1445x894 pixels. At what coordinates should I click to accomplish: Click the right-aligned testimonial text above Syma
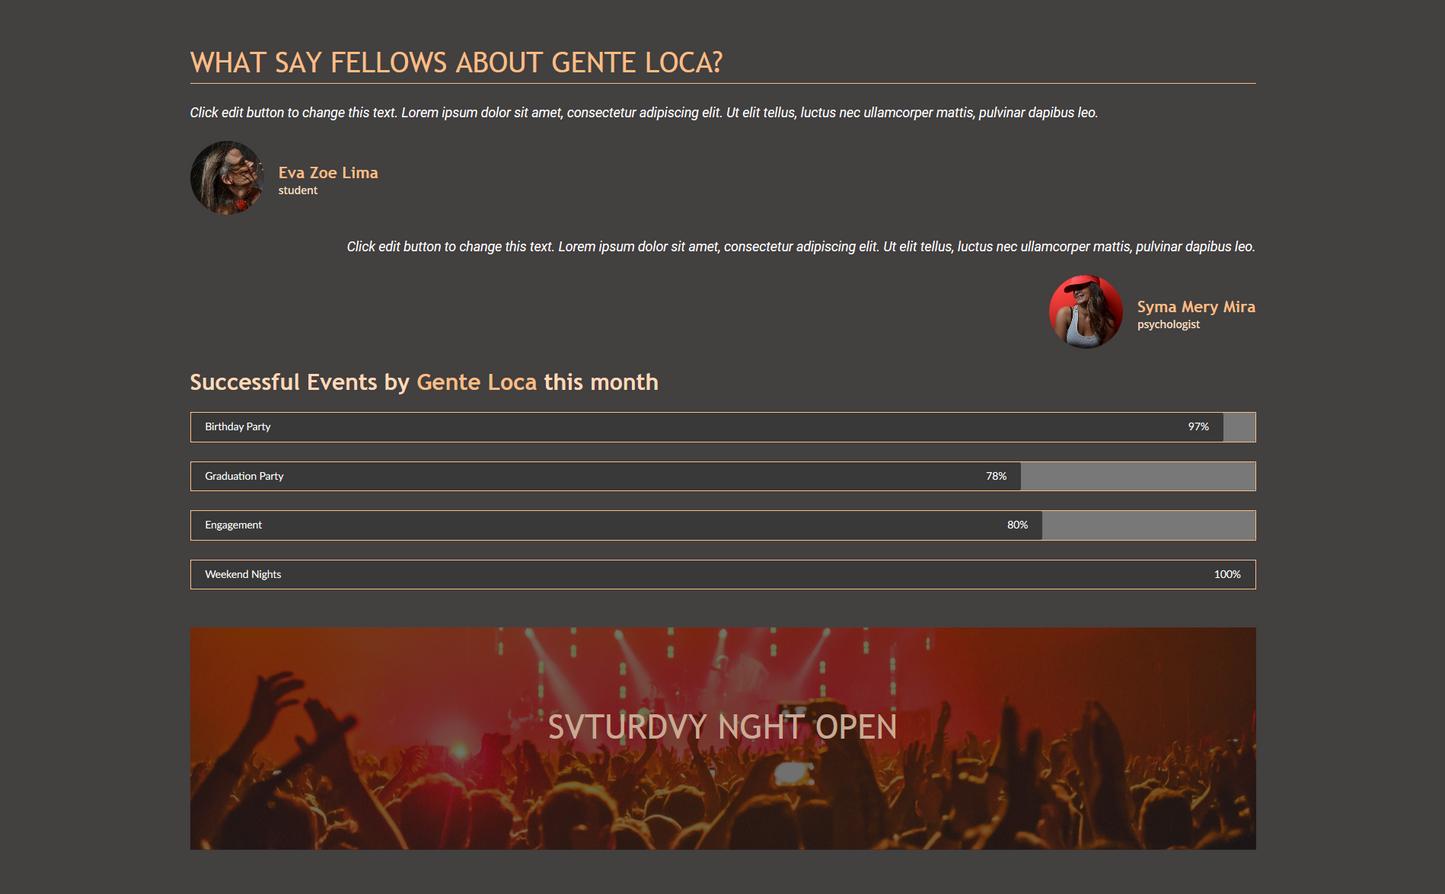coord(800,247)
